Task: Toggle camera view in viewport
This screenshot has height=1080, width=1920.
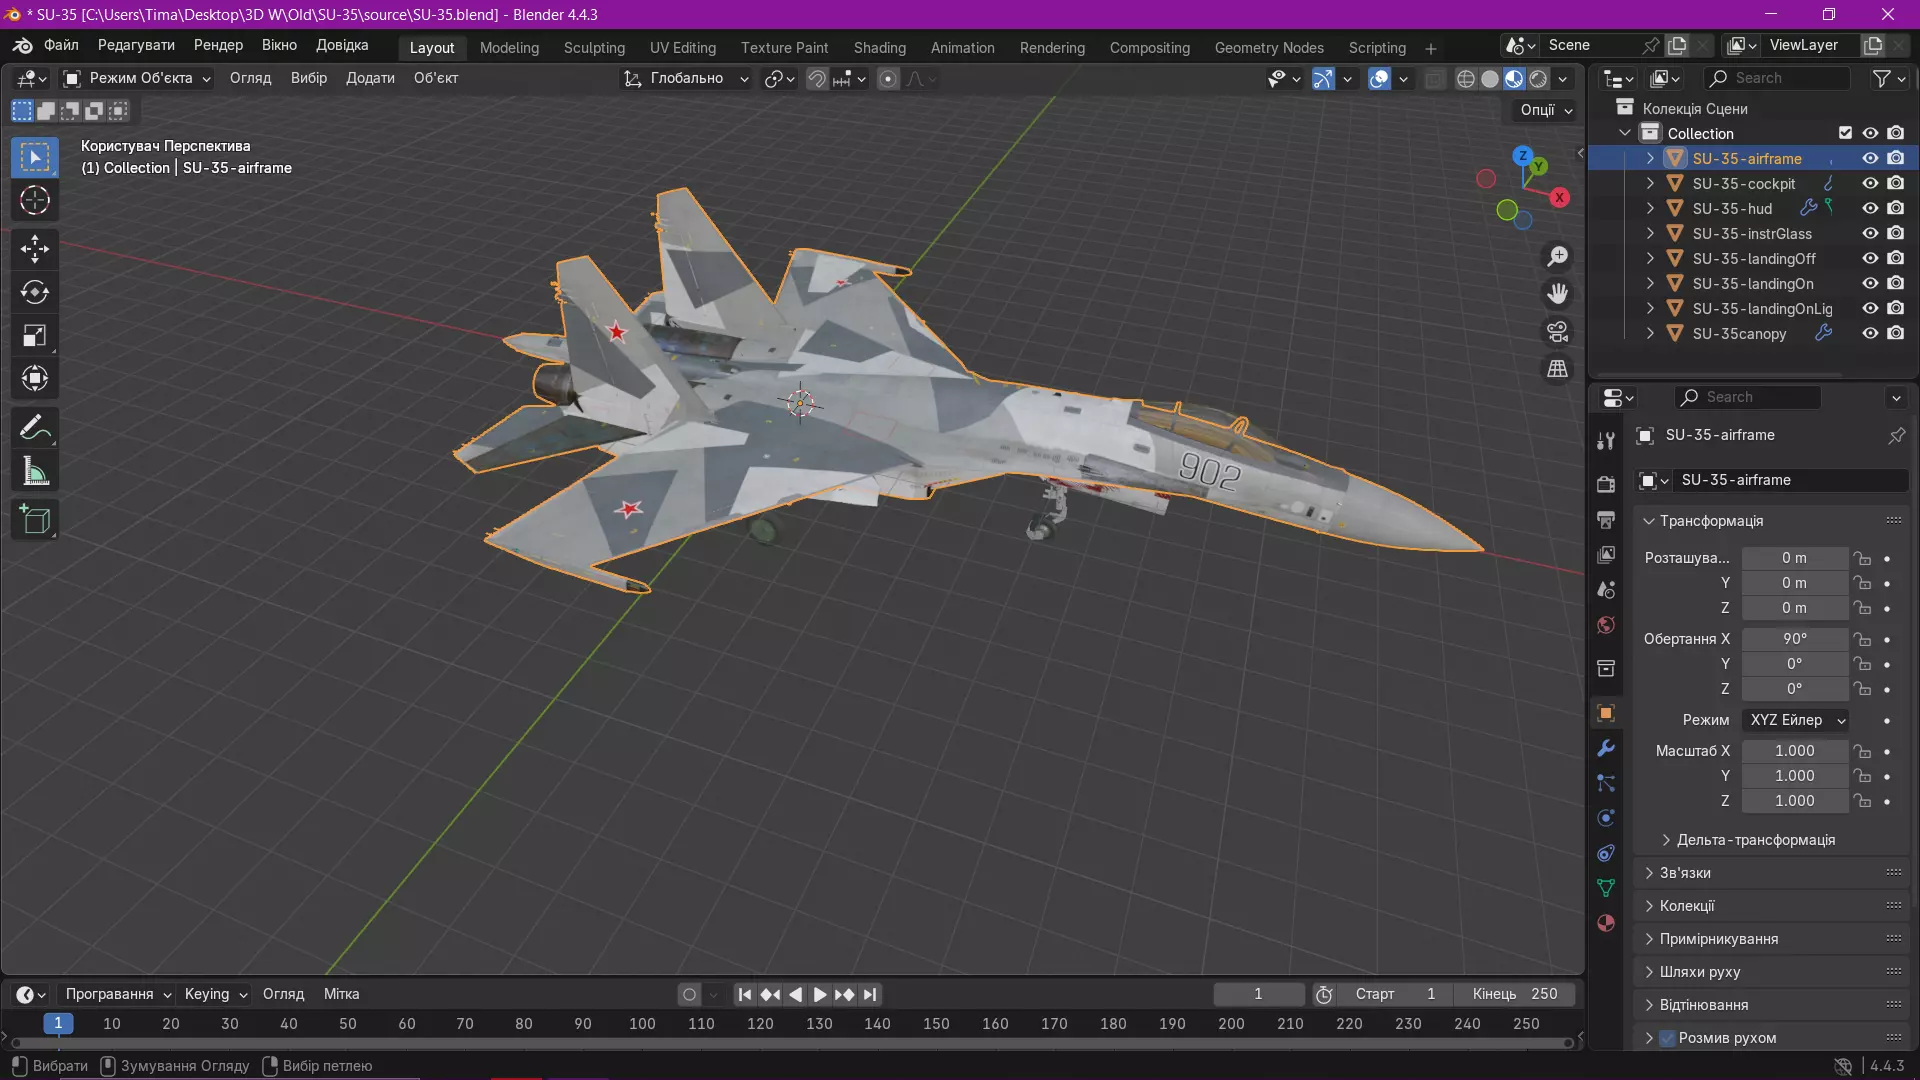Action: pyautogui.click(x=1558, y=331)
